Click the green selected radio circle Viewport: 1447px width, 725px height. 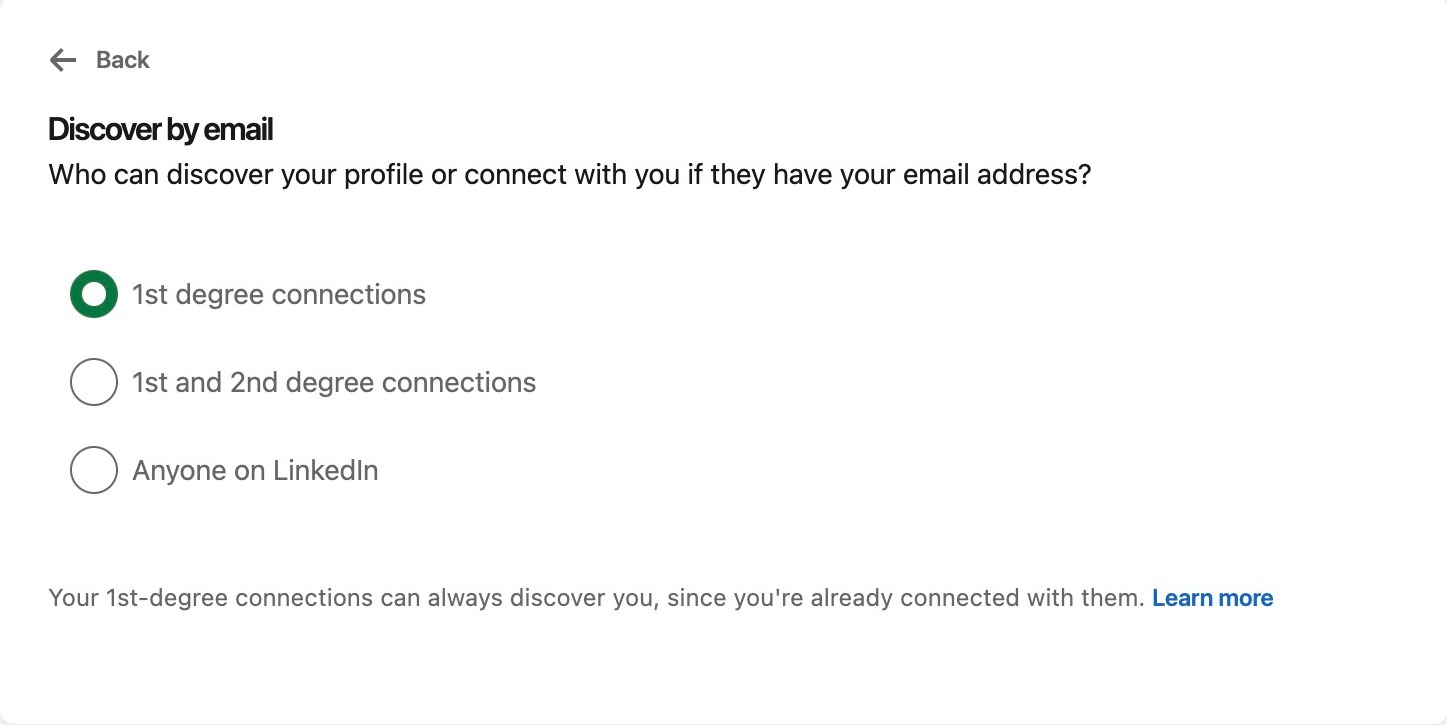tap(94, 295)
